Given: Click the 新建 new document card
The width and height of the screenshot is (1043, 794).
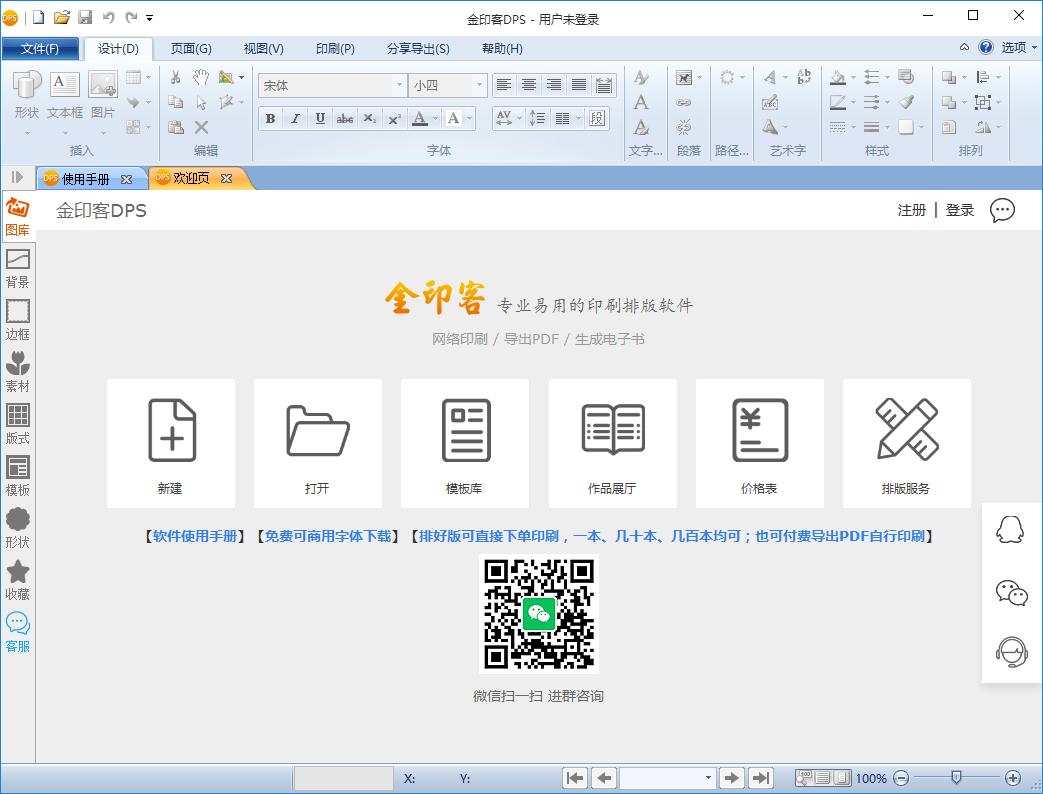Looking at the screenshot, I should pyautogui.click(x=171, y=444).
